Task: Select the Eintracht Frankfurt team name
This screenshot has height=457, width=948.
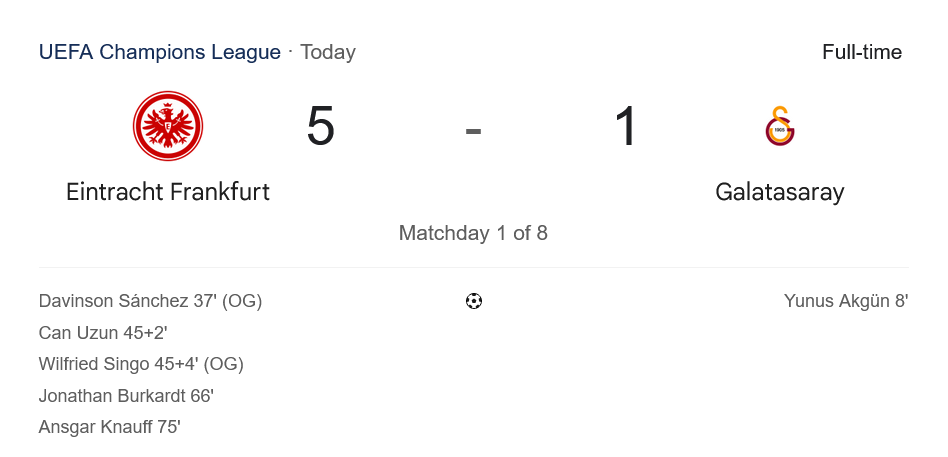Action: pos(168,191)
